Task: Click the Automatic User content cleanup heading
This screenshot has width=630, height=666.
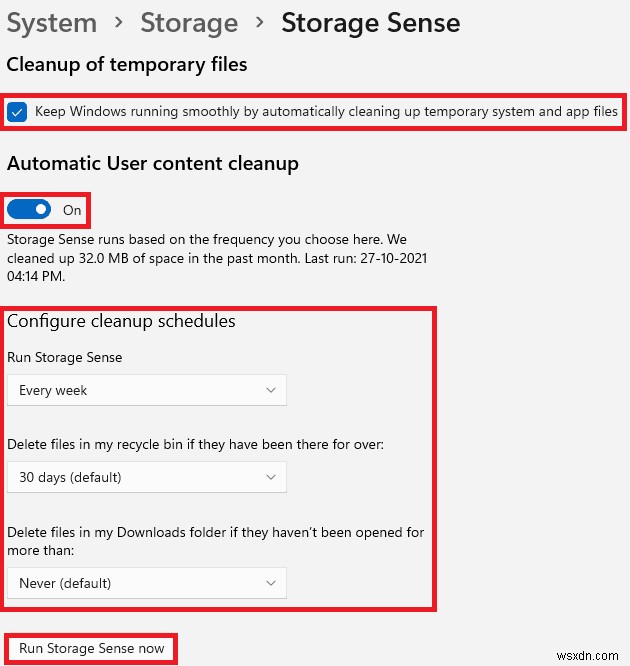Action: [153, 163]
